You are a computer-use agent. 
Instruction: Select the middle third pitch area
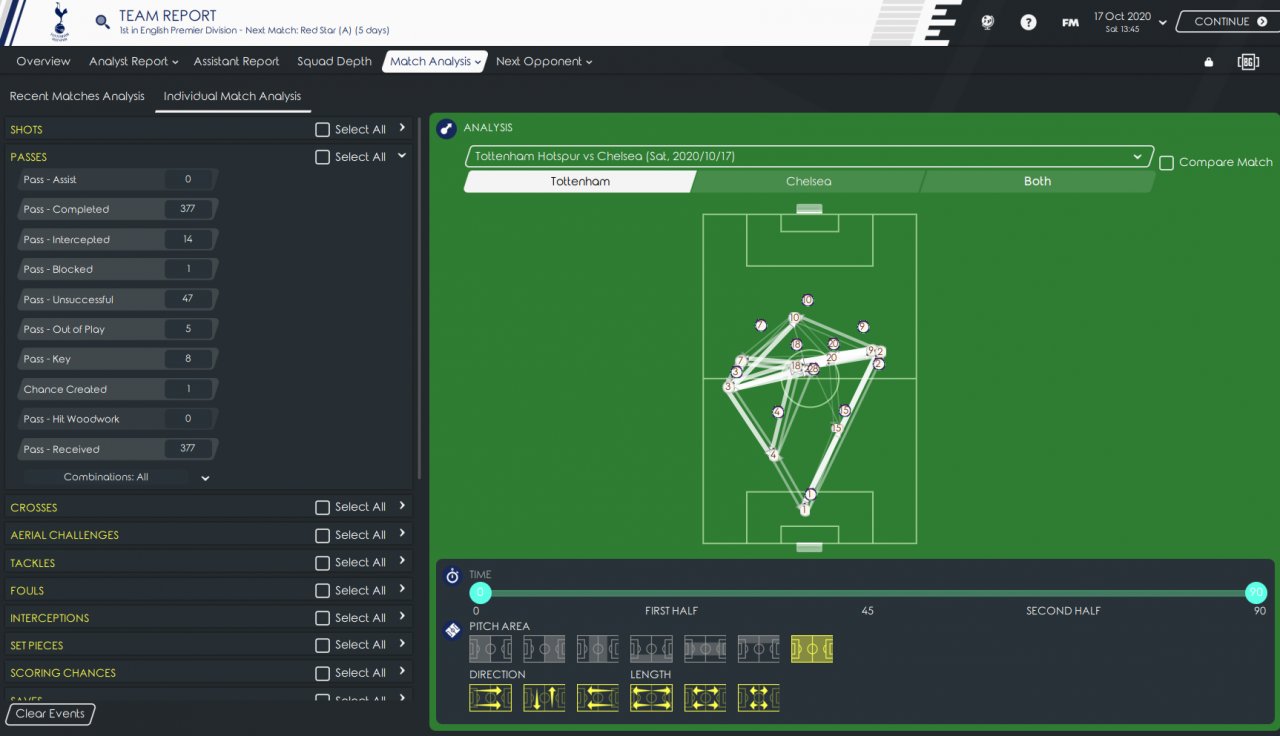[x=598, y=649]
